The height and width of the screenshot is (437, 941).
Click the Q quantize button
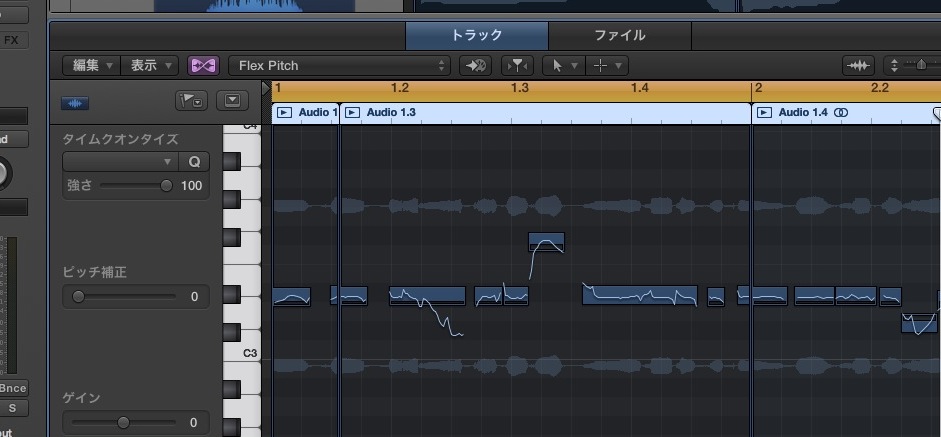pos(194,162)
